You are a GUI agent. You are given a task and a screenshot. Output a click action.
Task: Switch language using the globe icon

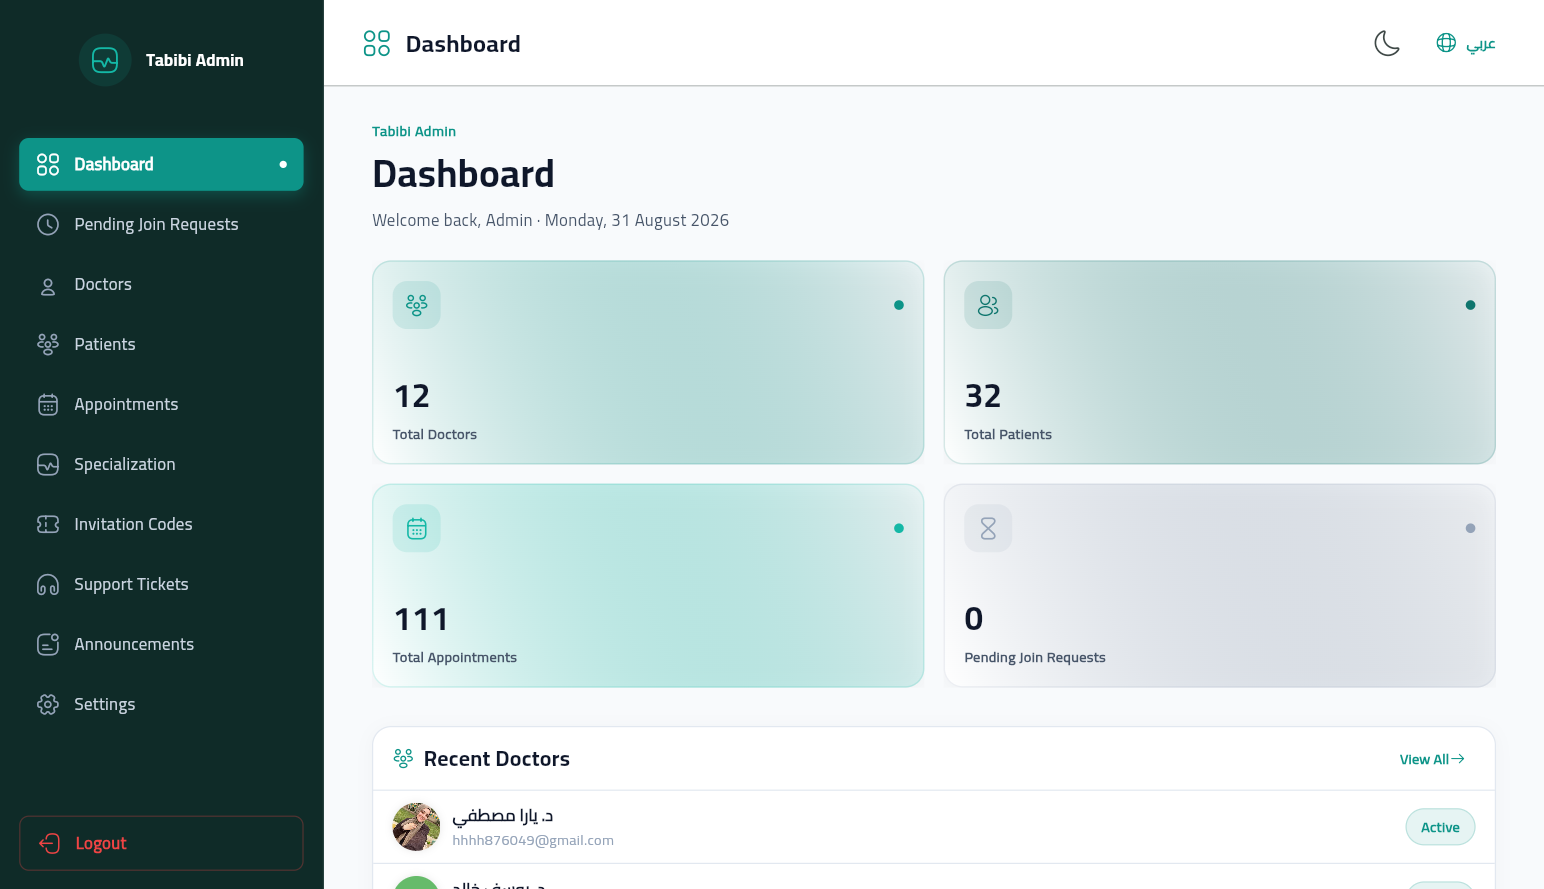tap(1446, 43)
